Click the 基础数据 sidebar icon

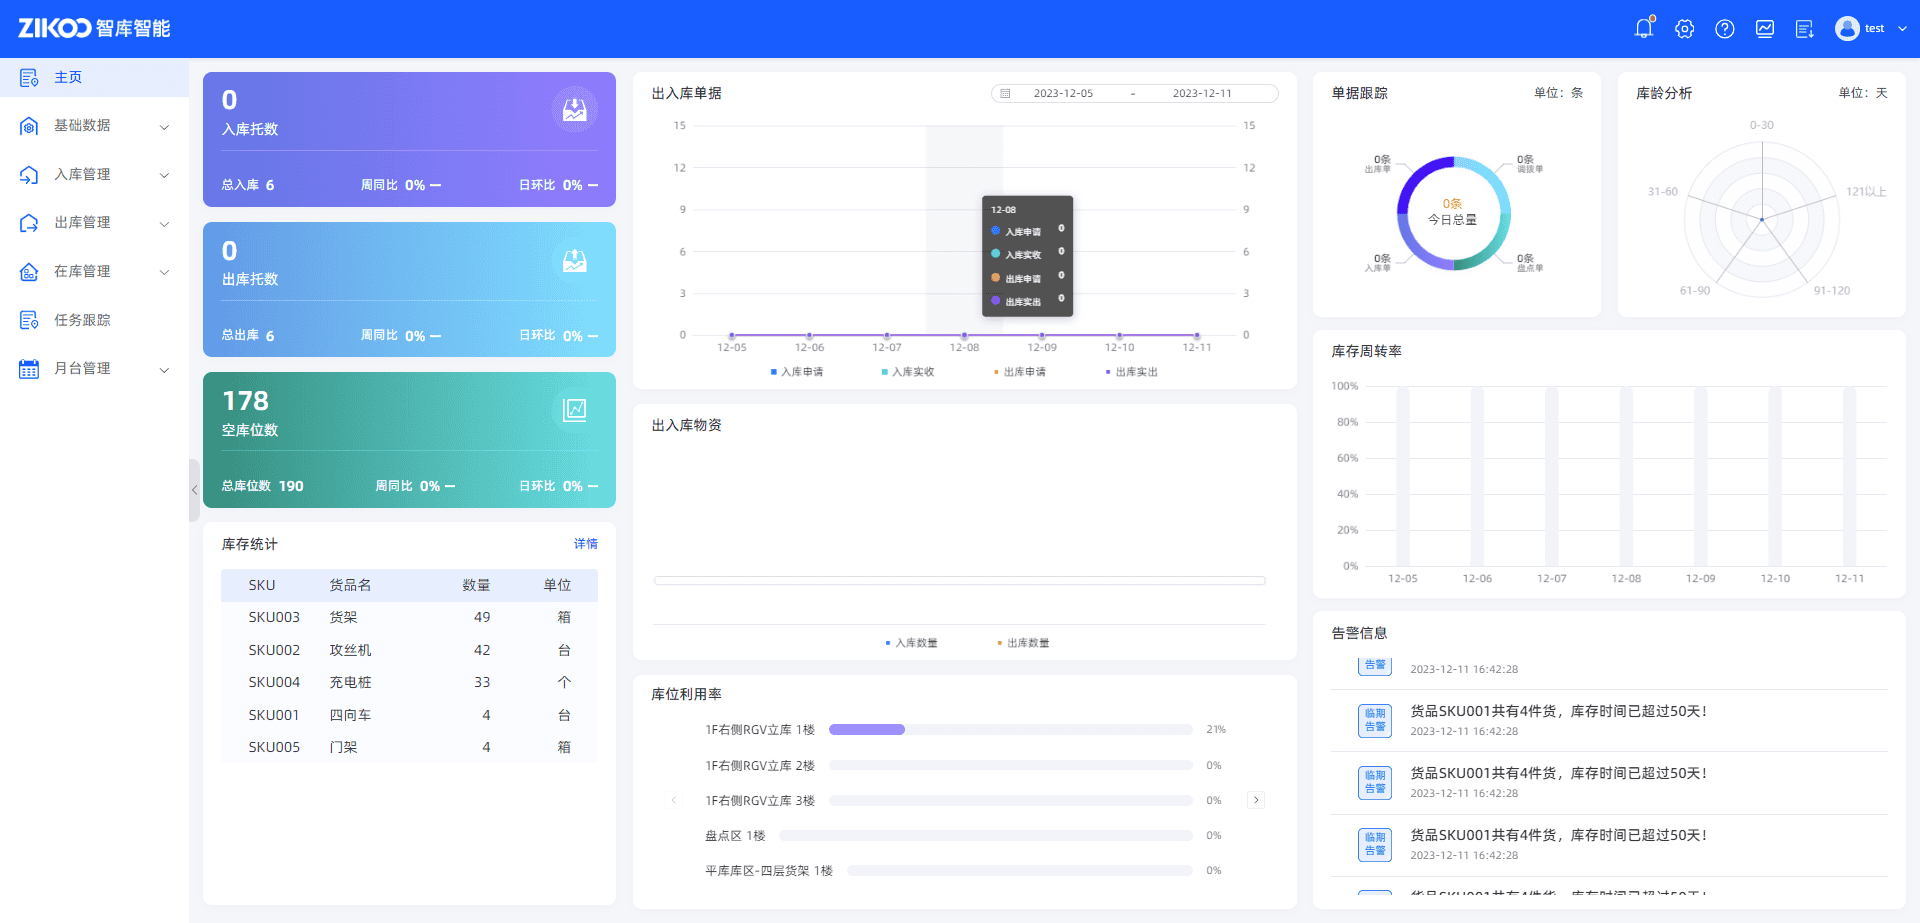tap(29, 126)
